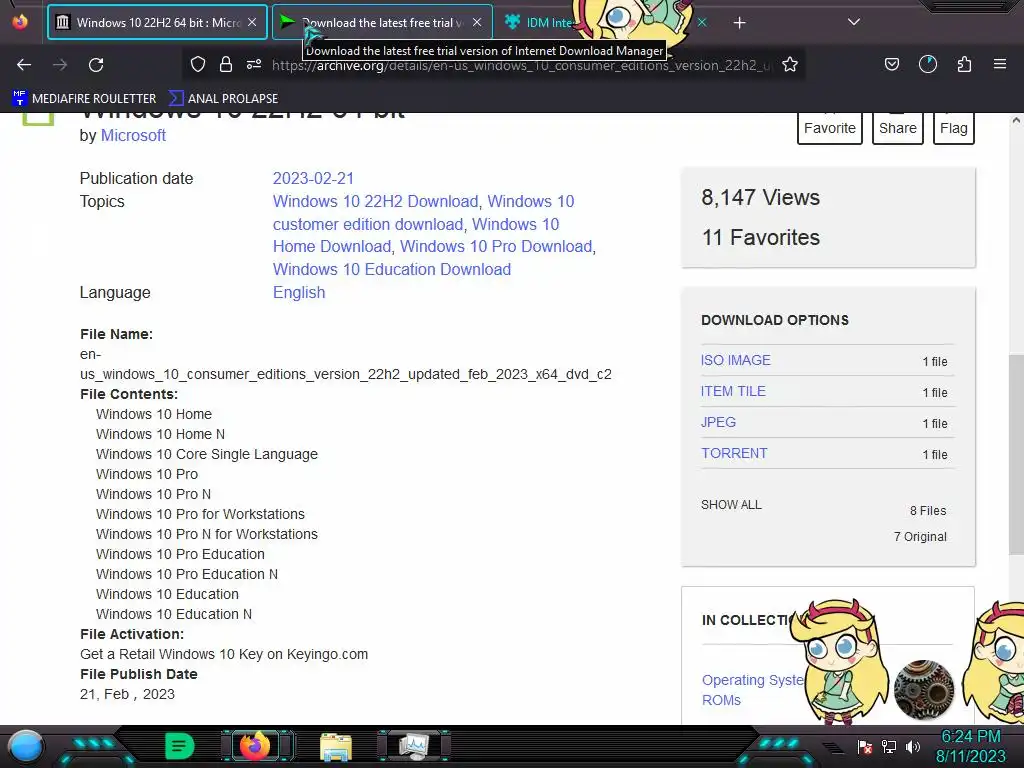The image size is (1024, 768).
Task: Favorite this archive item
Action: (829, 128)
